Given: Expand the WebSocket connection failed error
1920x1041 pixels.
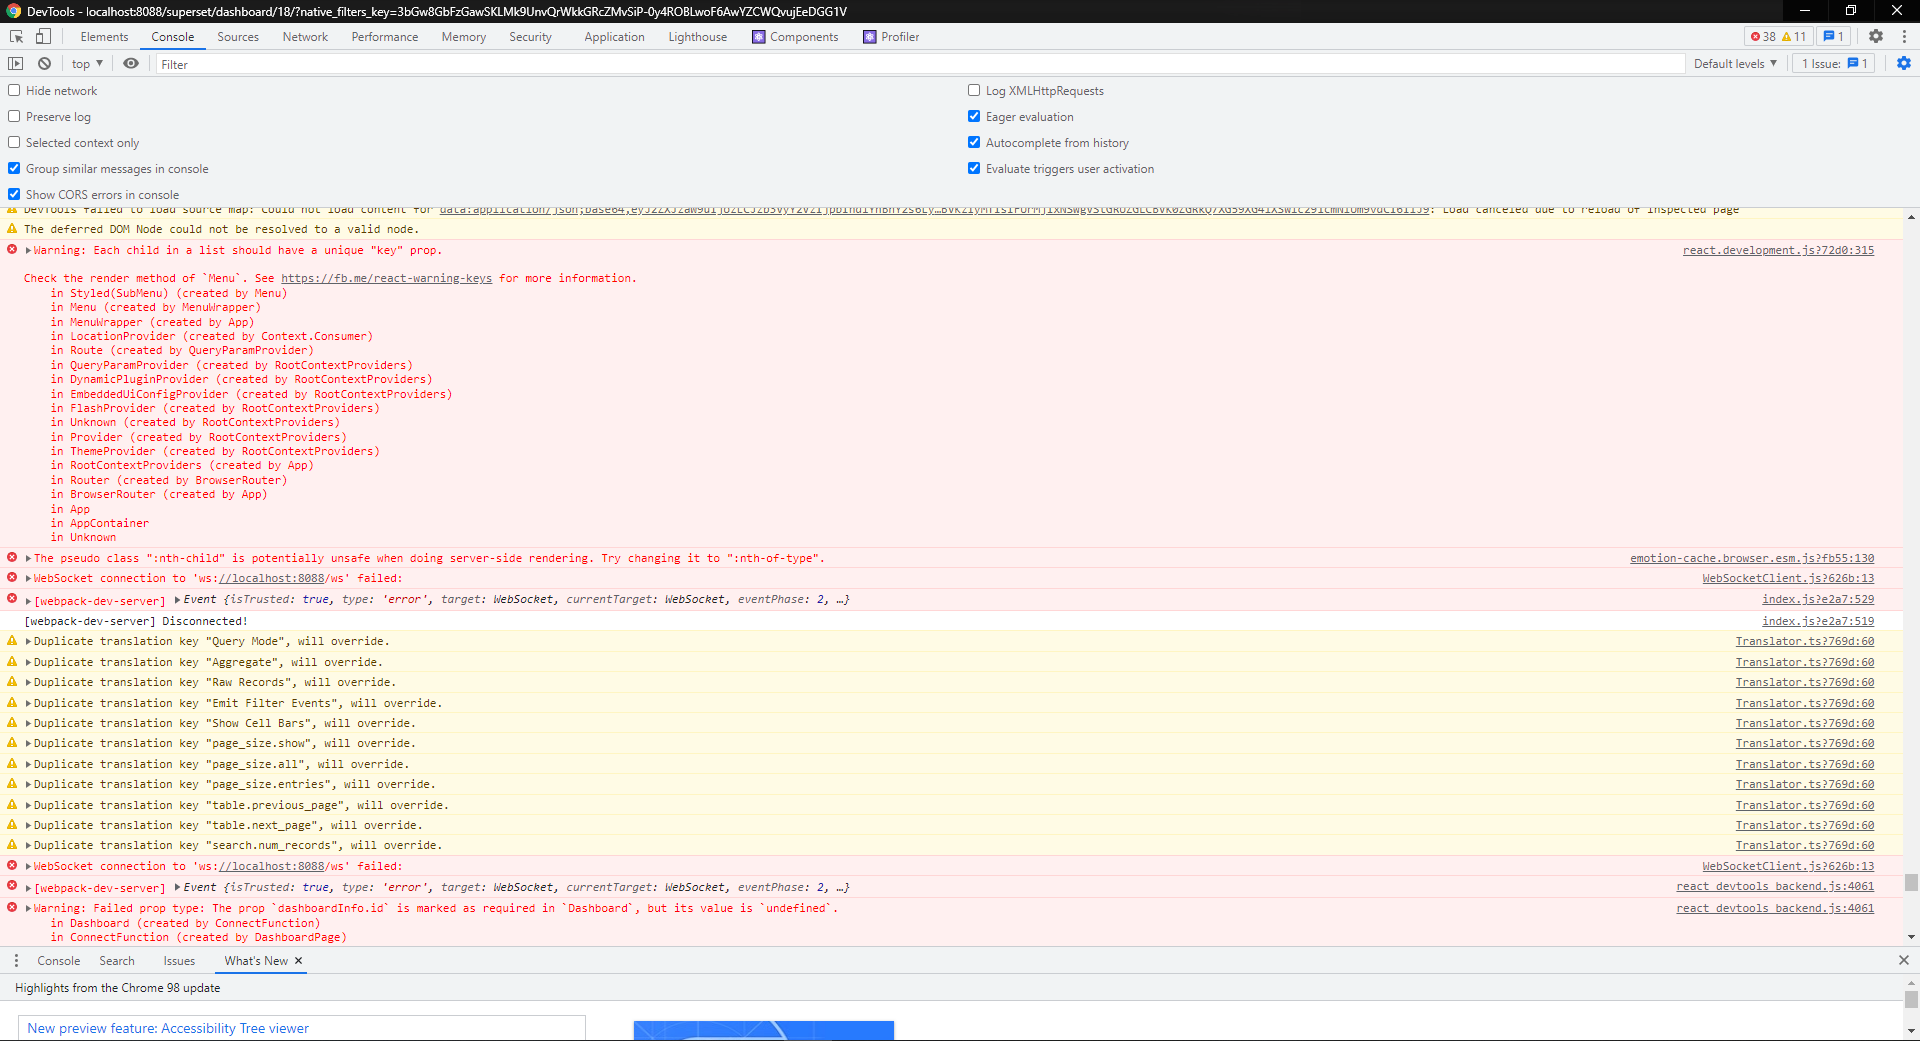Looking at the screenshot, I should (x=26, y=578).
